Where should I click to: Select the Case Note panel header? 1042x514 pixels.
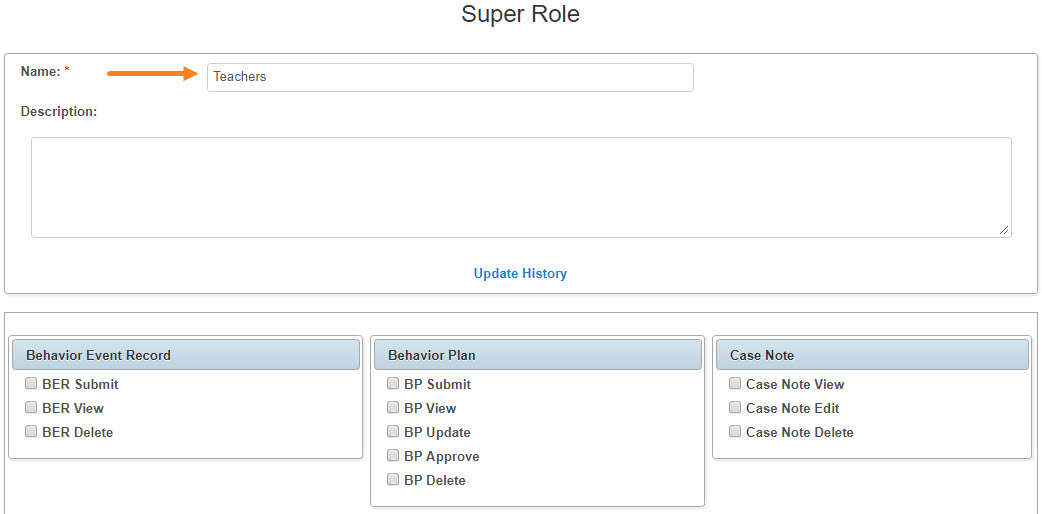tap(872, 355)
